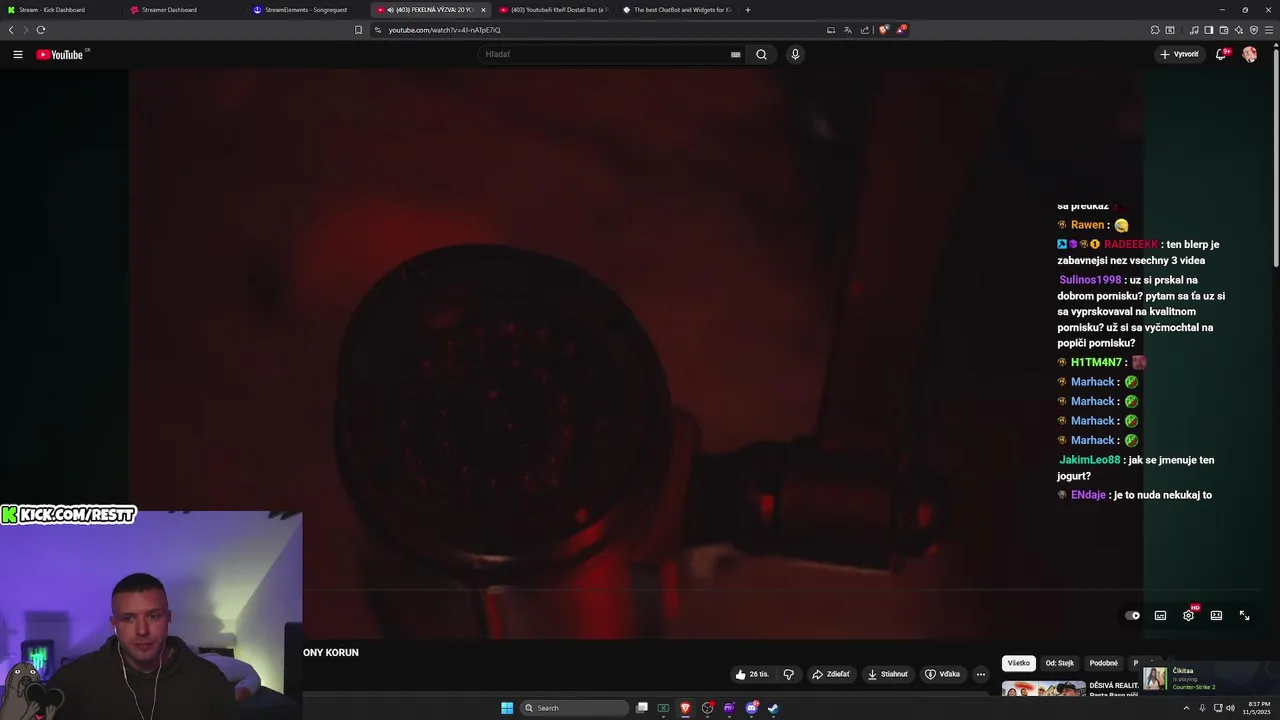Click the Sulinos1998 username in chat

[x=1090, y=280]
